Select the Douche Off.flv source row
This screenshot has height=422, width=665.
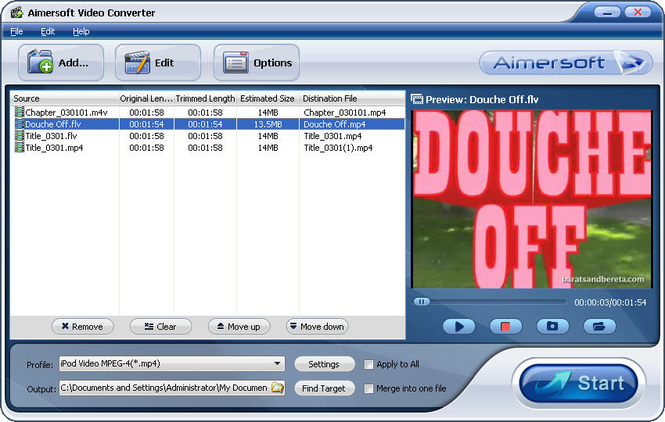[x=53, y=124]
